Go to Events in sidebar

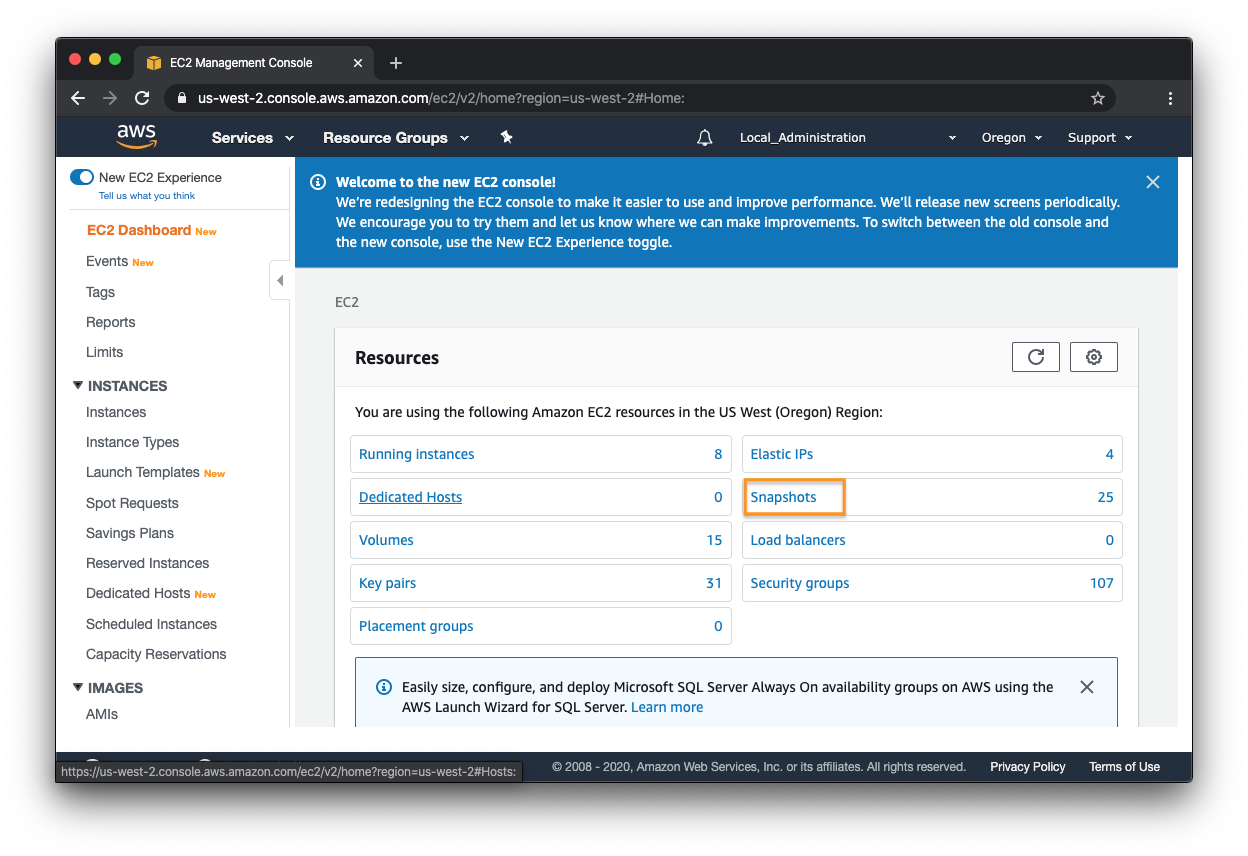[107, 261]
